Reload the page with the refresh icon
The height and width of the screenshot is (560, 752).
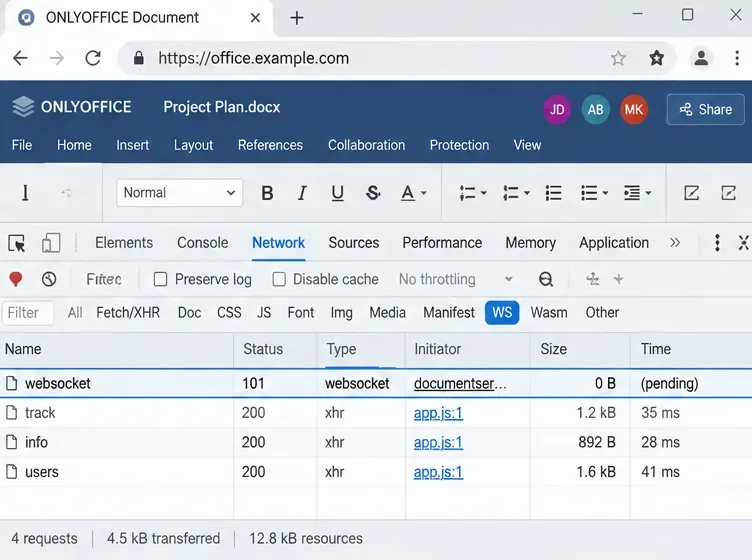click(x=93, y=58)
